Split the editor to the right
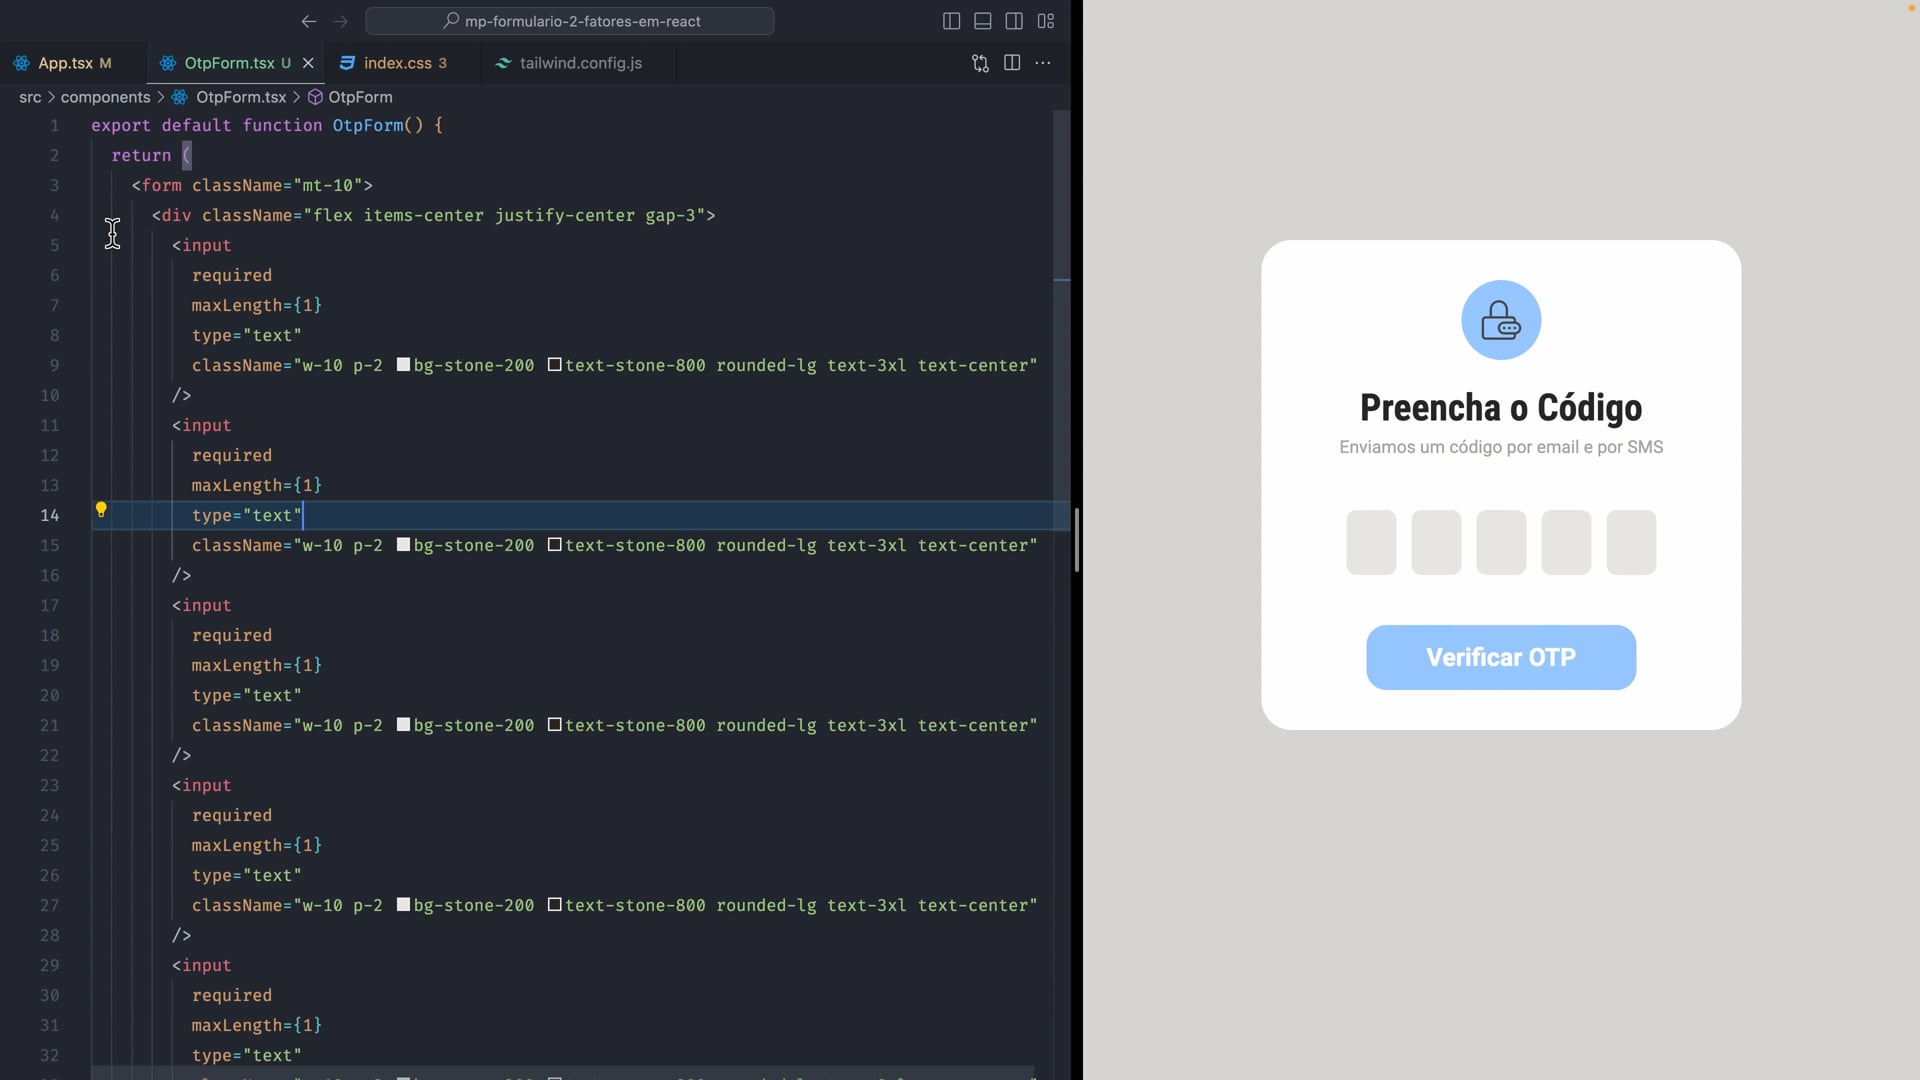1920x1080 pixels. [1011, 63]
